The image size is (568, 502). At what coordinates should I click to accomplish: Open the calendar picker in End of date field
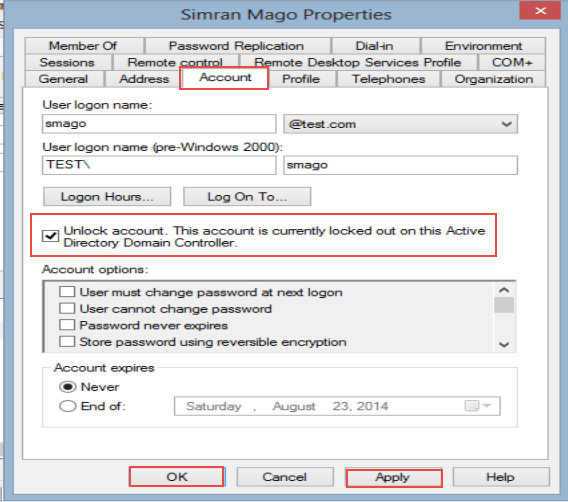tap(477, 406)
